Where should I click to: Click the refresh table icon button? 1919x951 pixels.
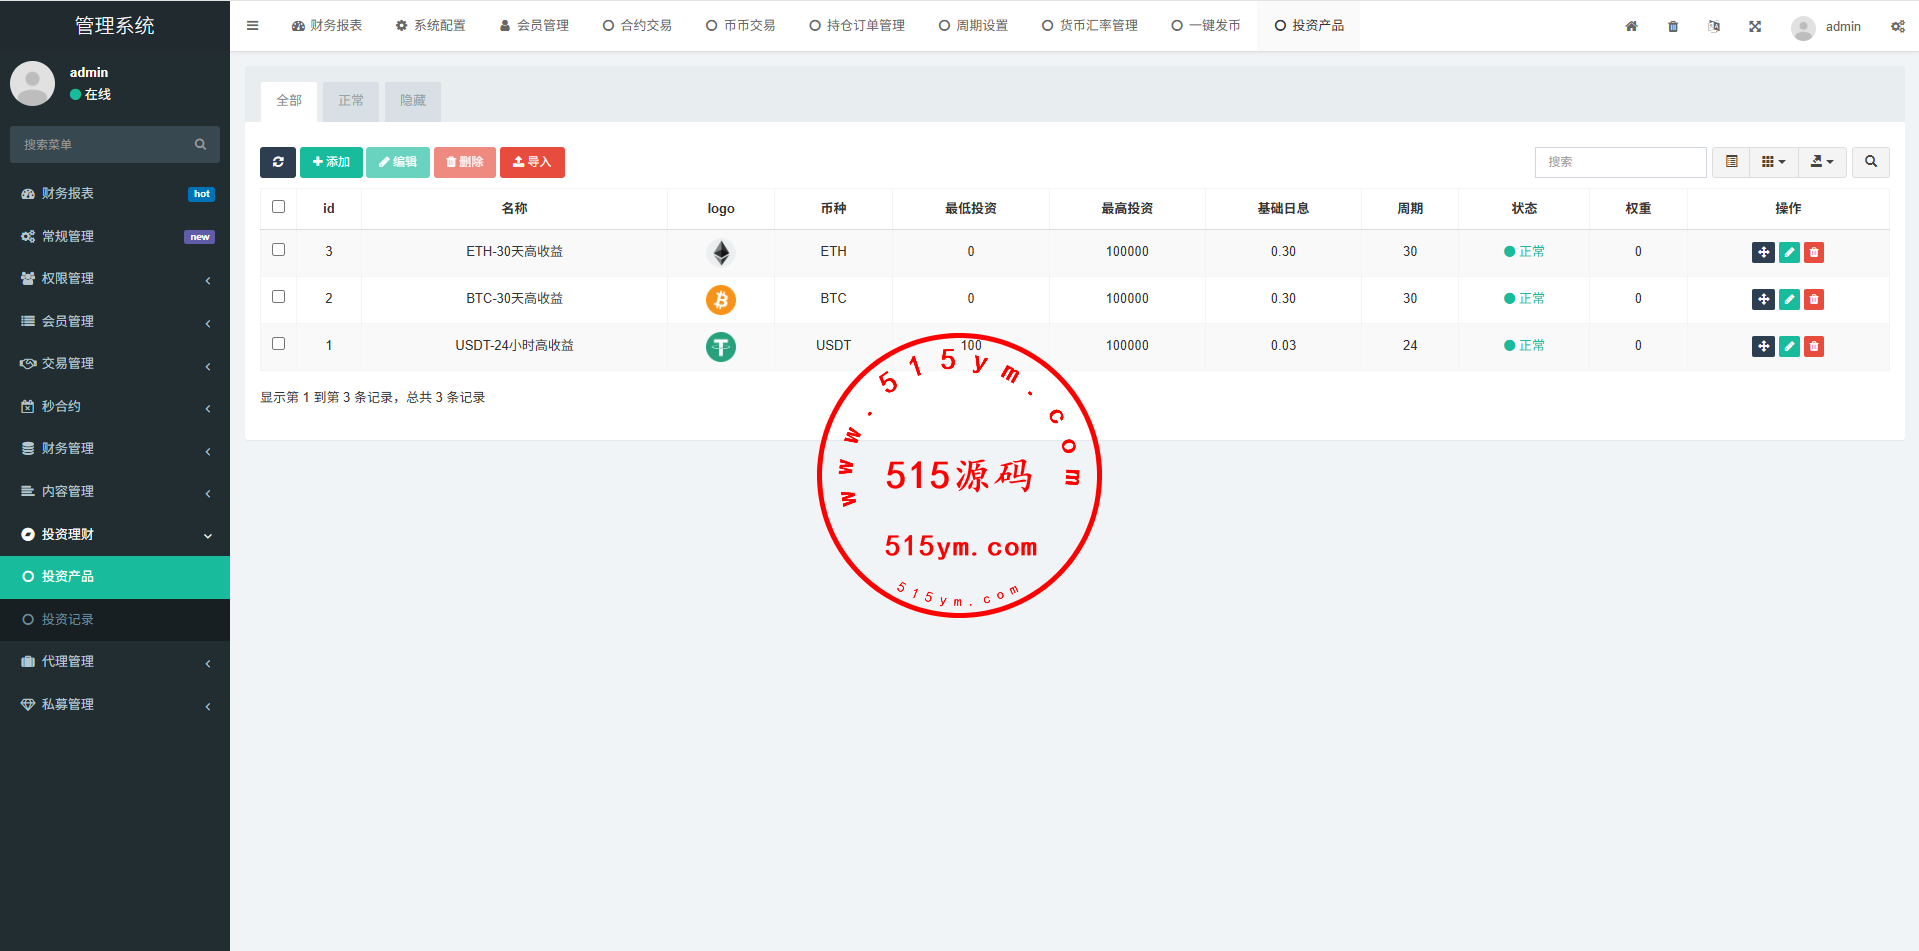point(277,162)
